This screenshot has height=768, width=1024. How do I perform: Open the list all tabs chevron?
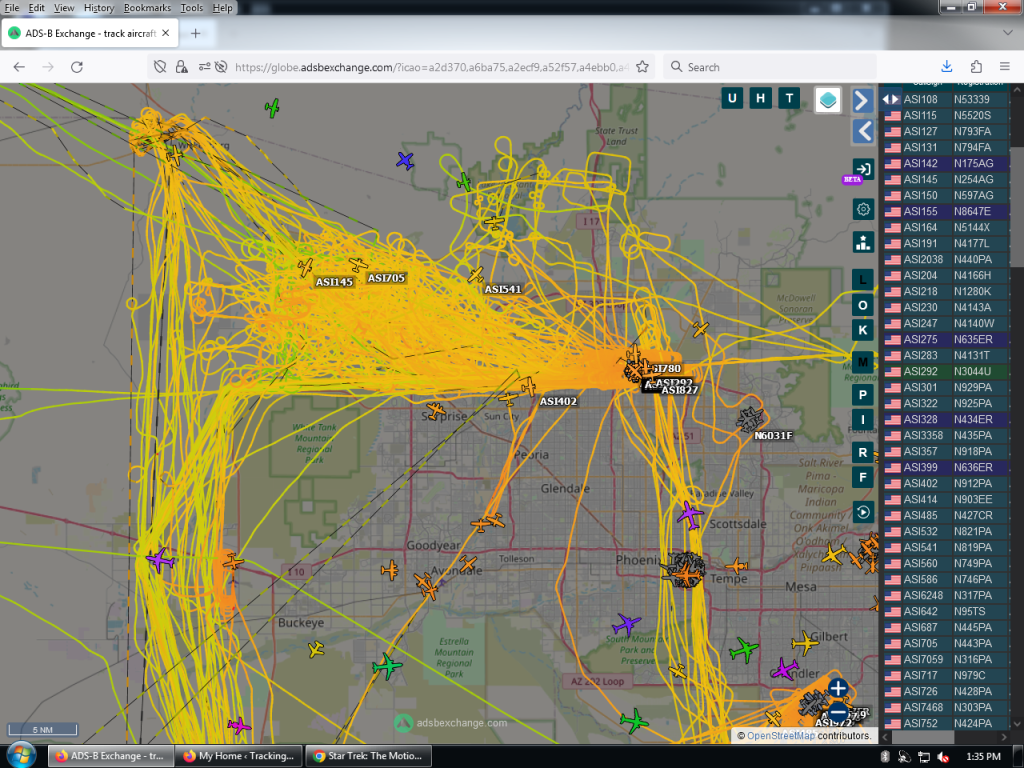click(x=1007, y=32)
